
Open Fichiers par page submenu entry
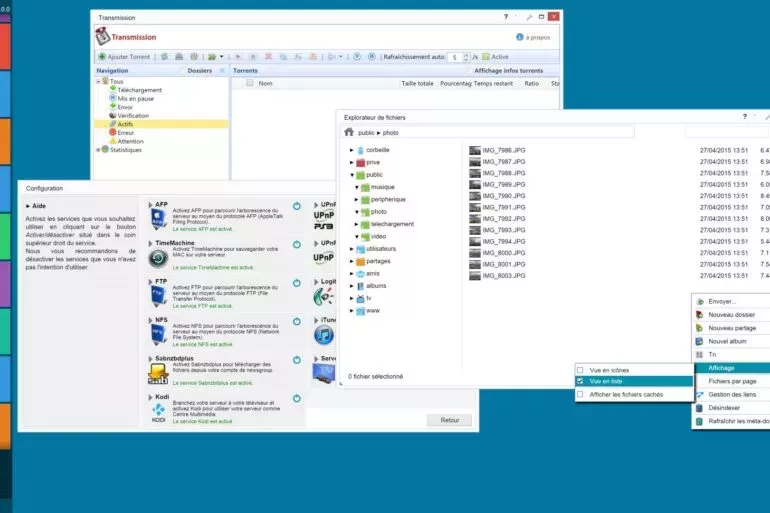point(731,381)
